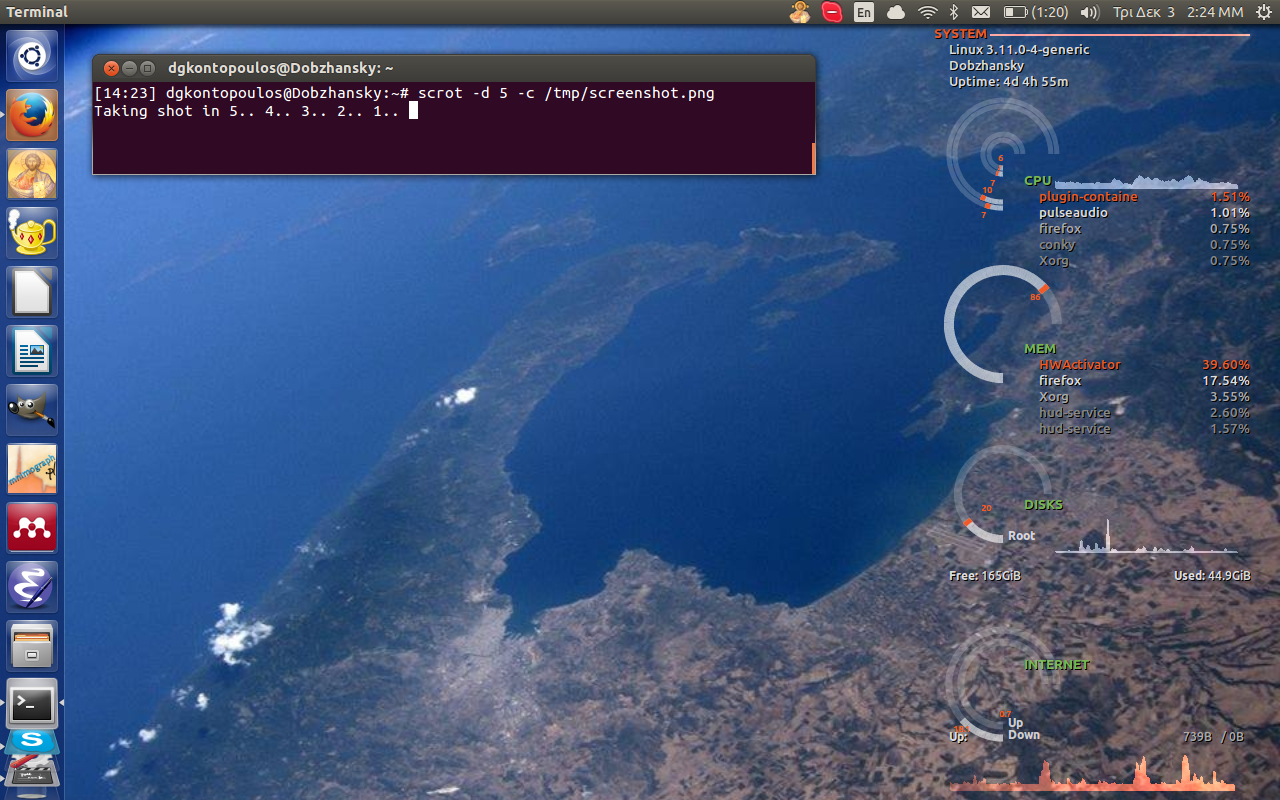Launch Emacs from the launcher
This screenshot has width=1280, height=800.
pyautogui.click(x=32, y=587)
